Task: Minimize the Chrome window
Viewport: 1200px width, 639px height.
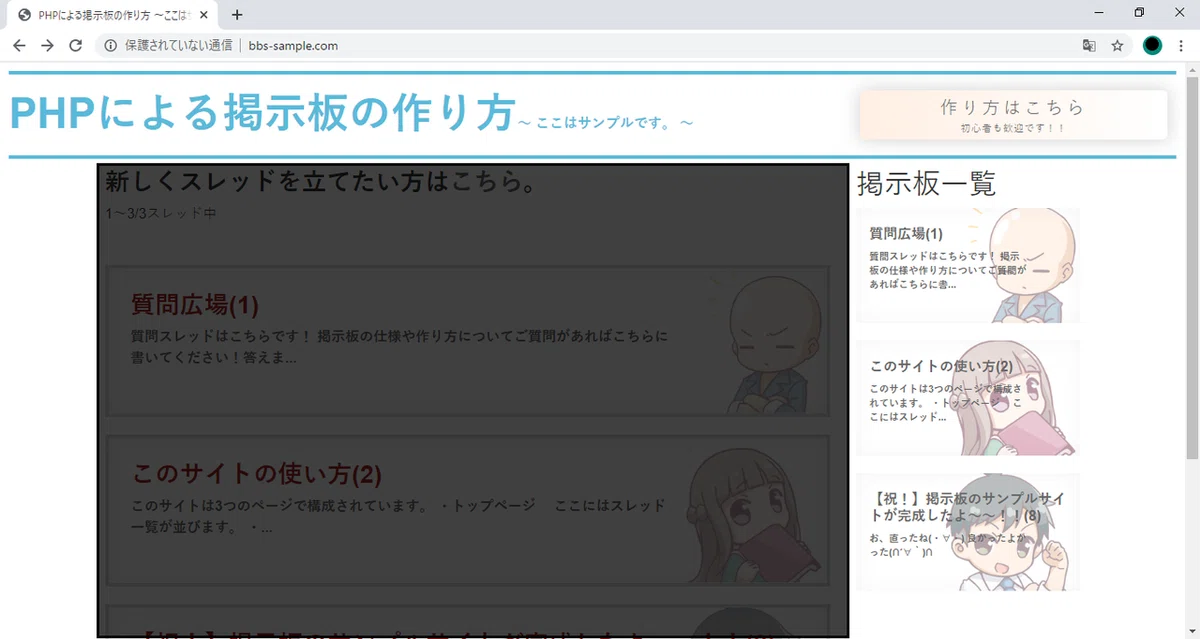Action: [x=1099, y=13]
